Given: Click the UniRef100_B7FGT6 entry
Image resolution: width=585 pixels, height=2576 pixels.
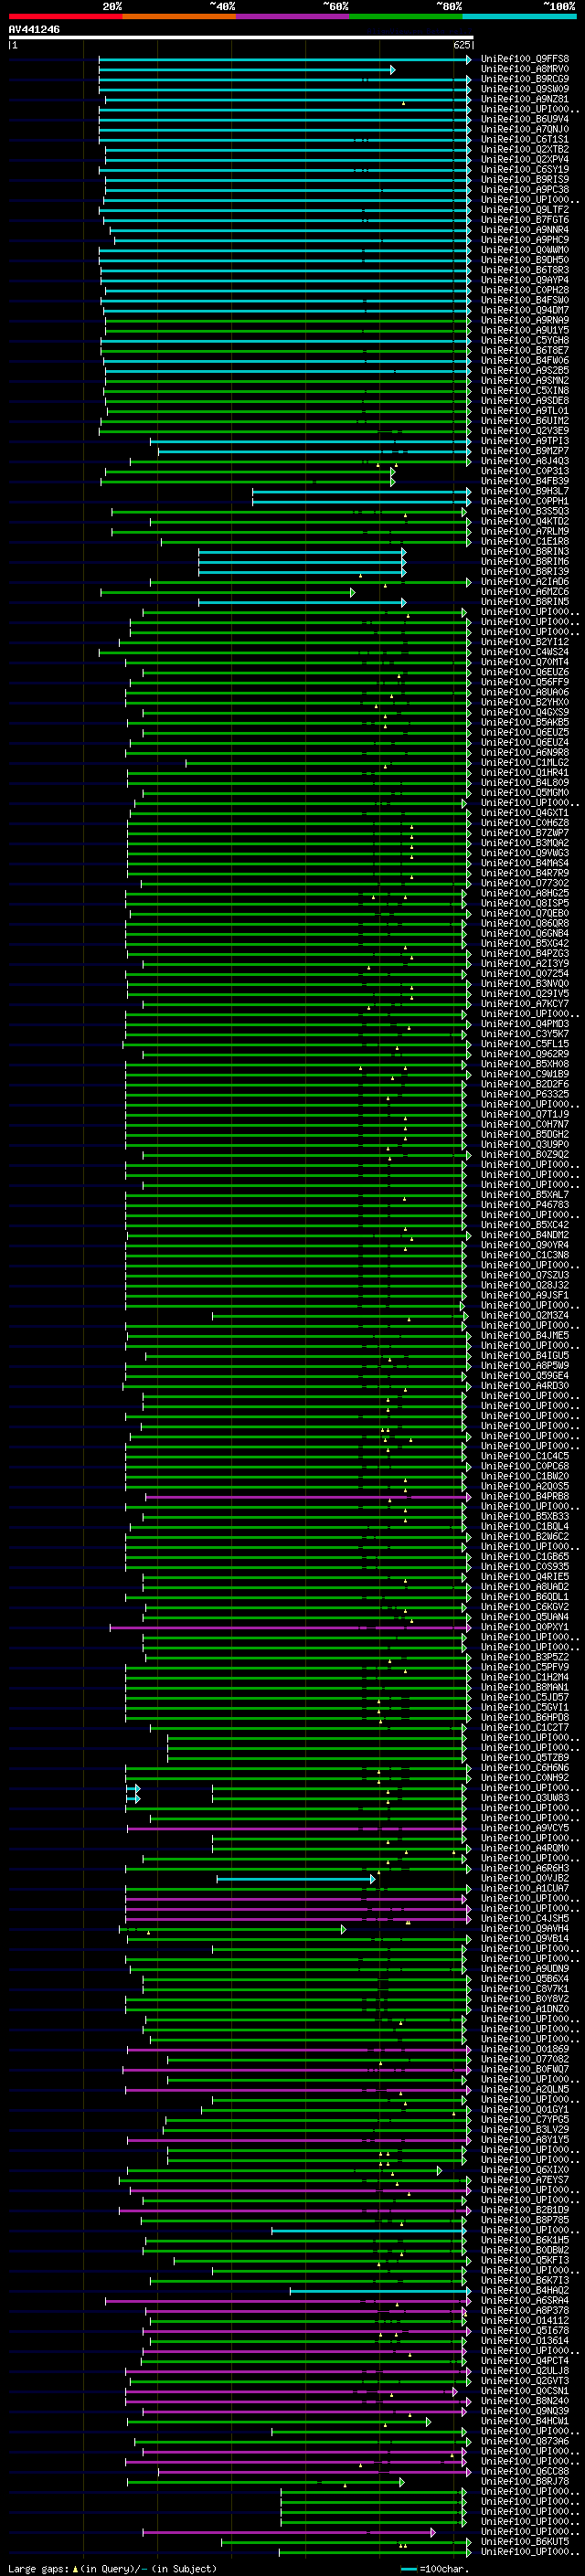Looking at the screenshot, I should 525,220.
